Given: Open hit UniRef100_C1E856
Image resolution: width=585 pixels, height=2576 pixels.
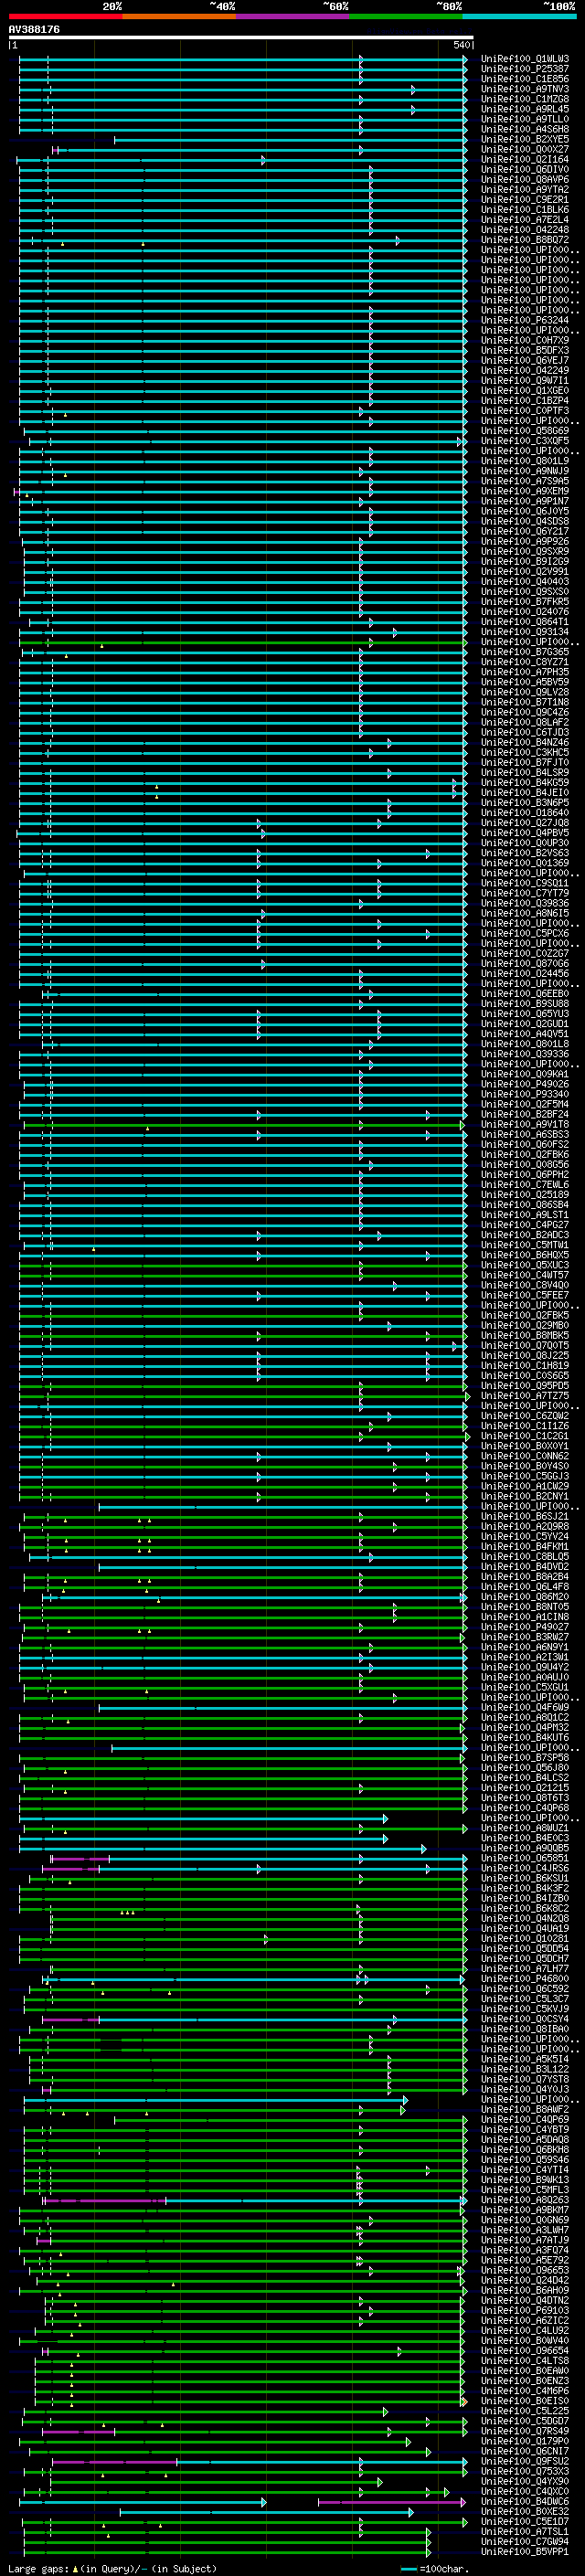Looking at the screenshot, I should tap(525, 79).
